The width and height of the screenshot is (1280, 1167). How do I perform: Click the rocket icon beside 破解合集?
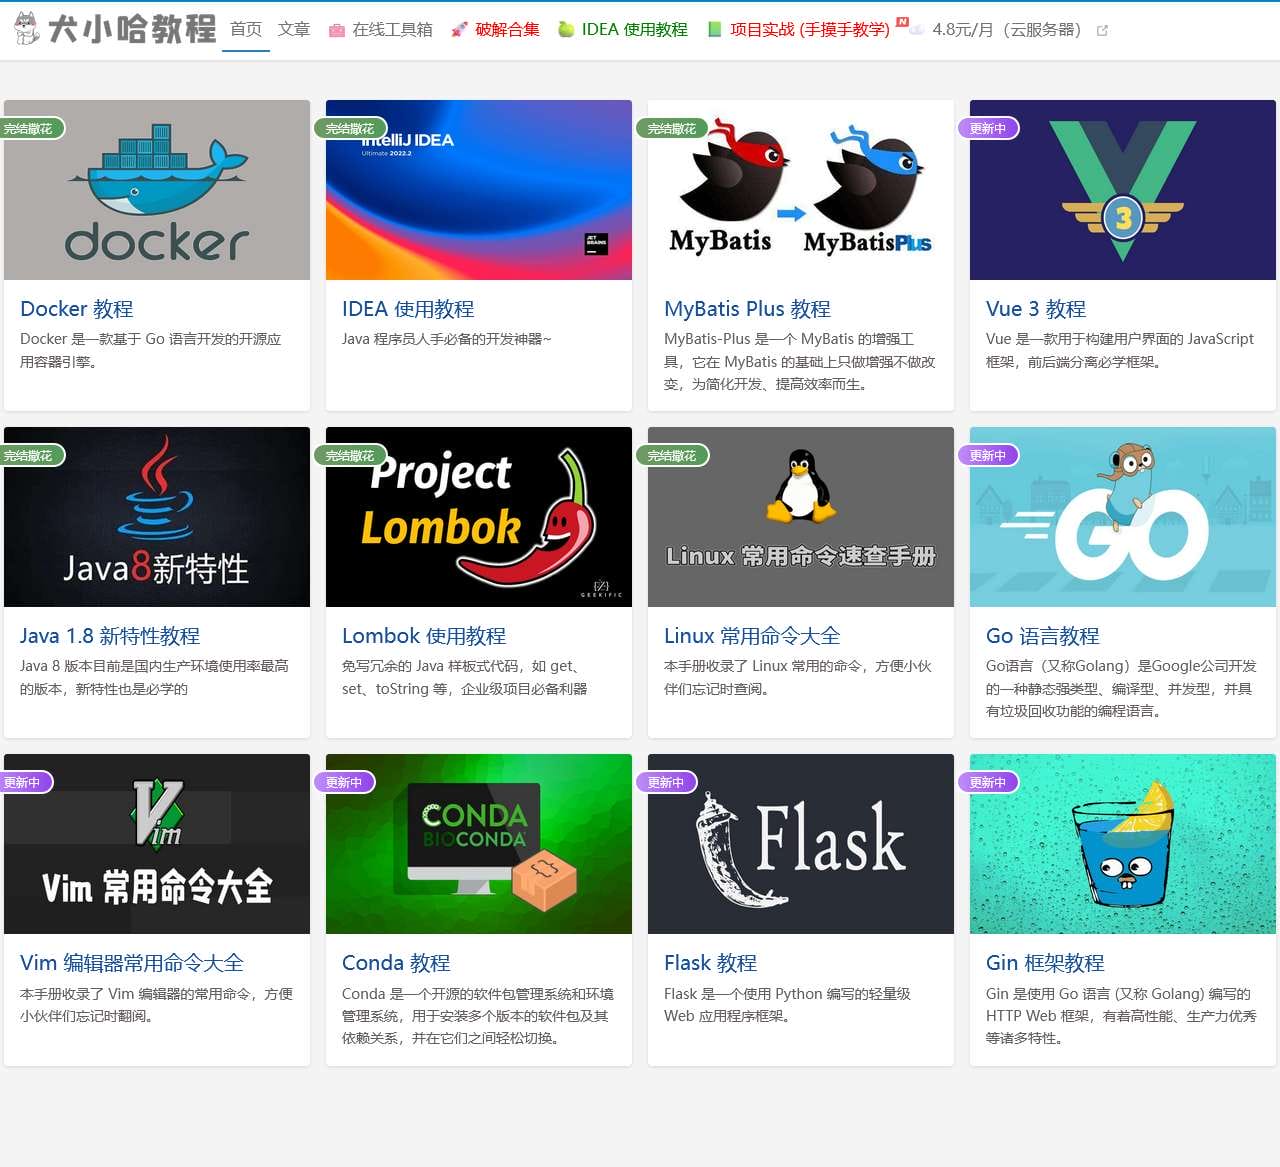[459, 30]
